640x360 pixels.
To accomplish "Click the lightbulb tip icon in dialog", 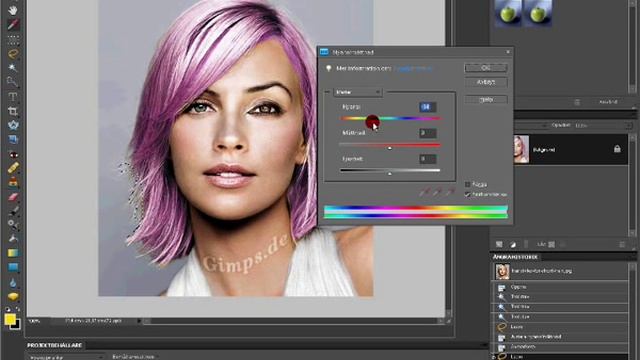I will [328, 68].
